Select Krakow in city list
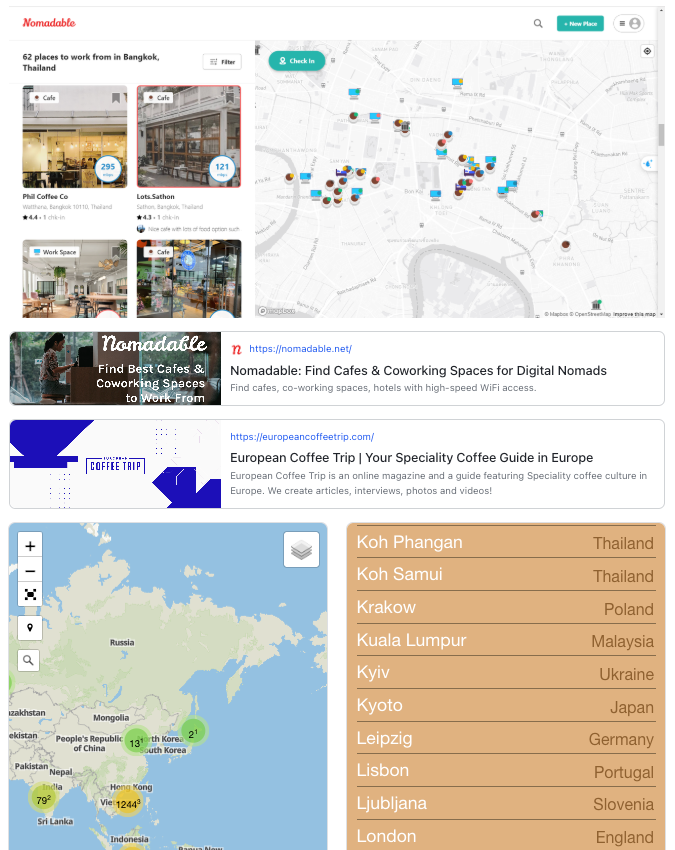This screenshot has height=850, width=675. 505,608
